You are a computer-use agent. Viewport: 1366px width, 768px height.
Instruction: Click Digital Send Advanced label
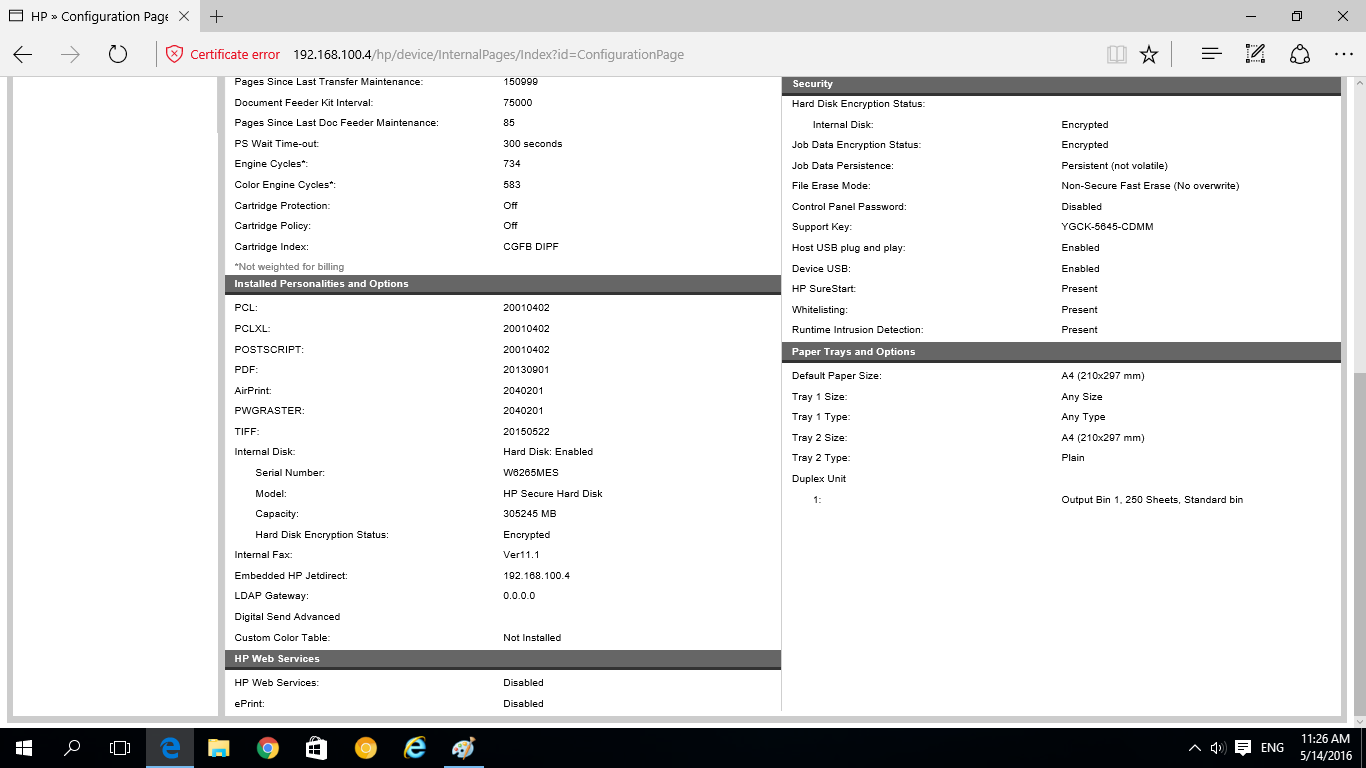coord(287,617)
